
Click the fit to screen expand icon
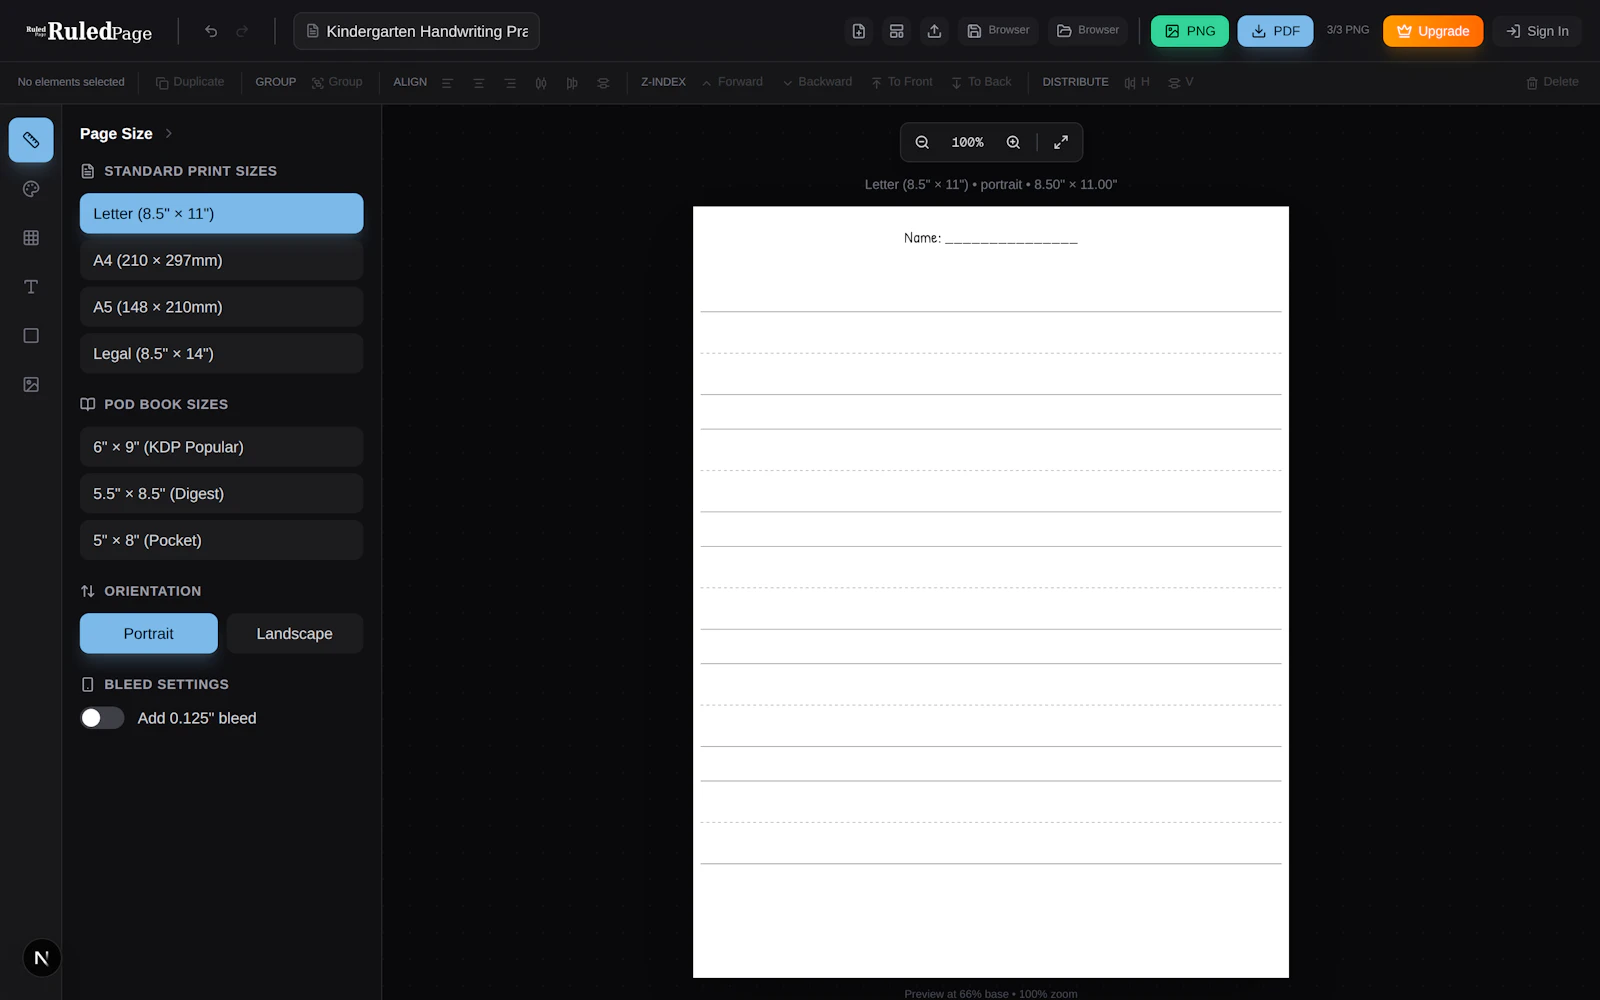[1061, 142]
